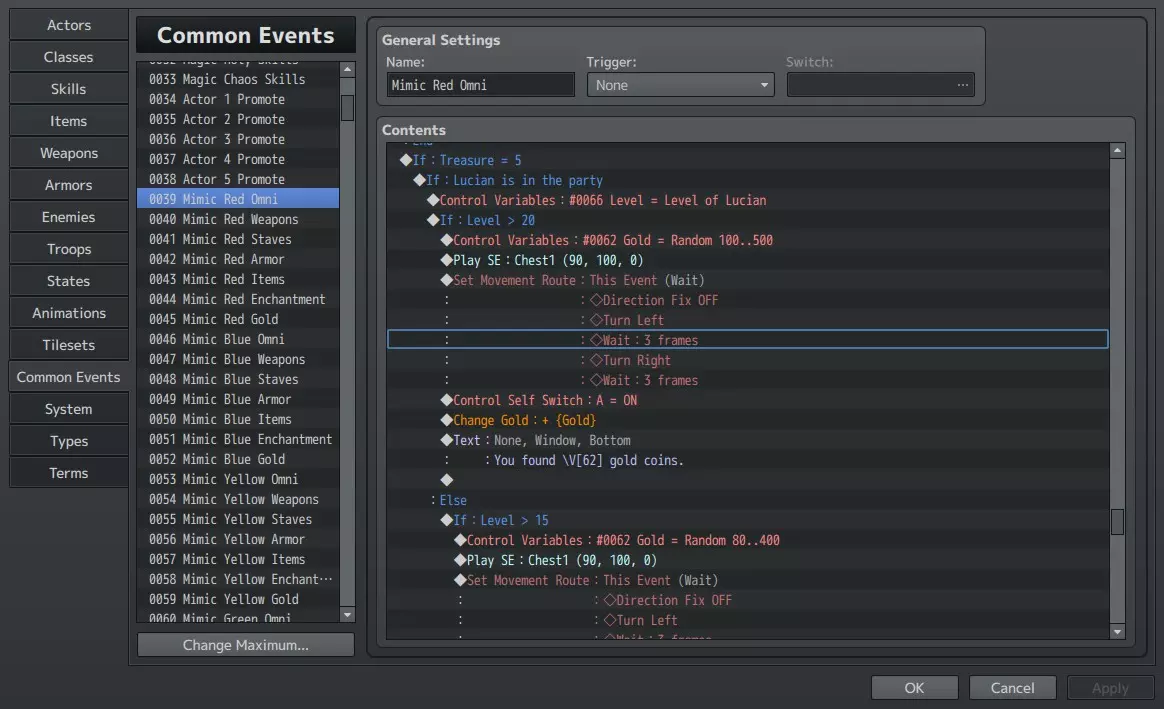
Task: Click the Cancel button
Action: (1012, 688)
